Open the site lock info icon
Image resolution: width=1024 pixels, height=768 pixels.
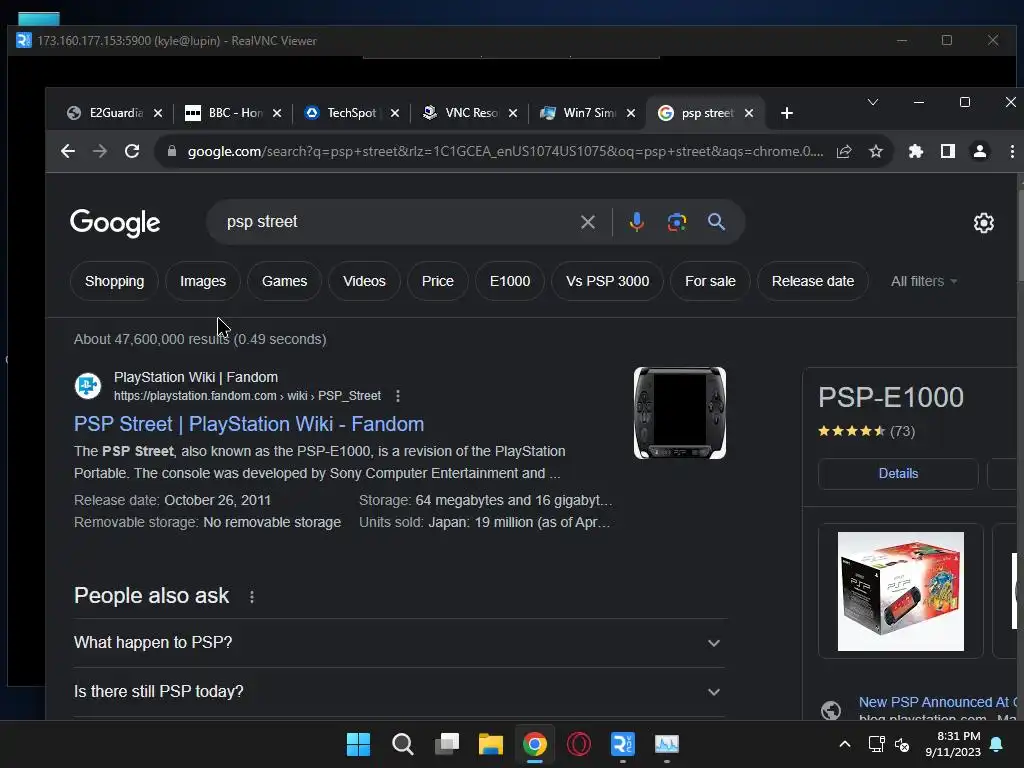[x=172, y=152]
